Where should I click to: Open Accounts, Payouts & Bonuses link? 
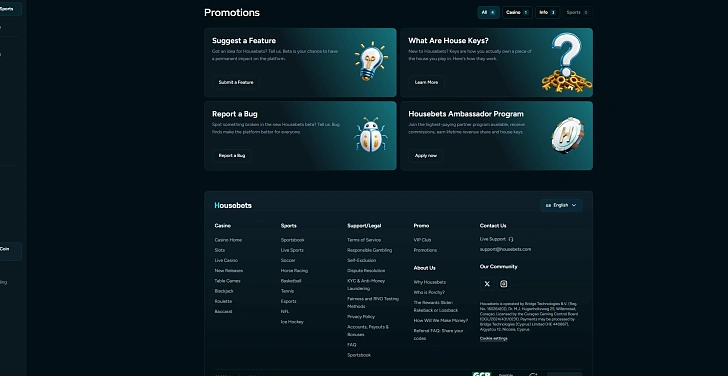click(368, 331)
